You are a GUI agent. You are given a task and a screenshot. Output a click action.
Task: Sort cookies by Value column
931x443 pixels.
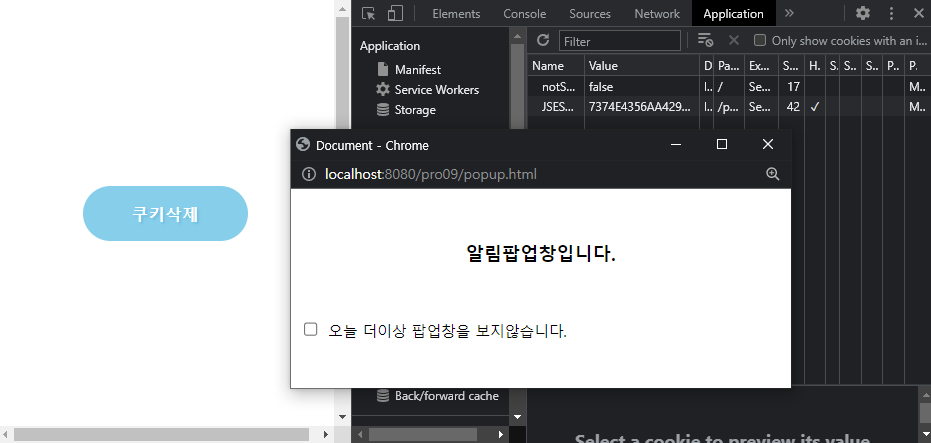tap(642, 66)
